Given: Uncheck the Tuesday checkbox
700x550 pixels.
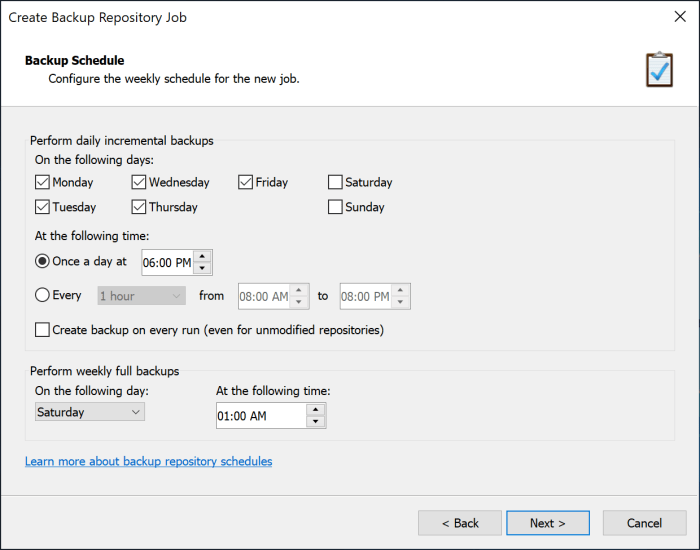Looking at the screenshot, I should [42, 207].
